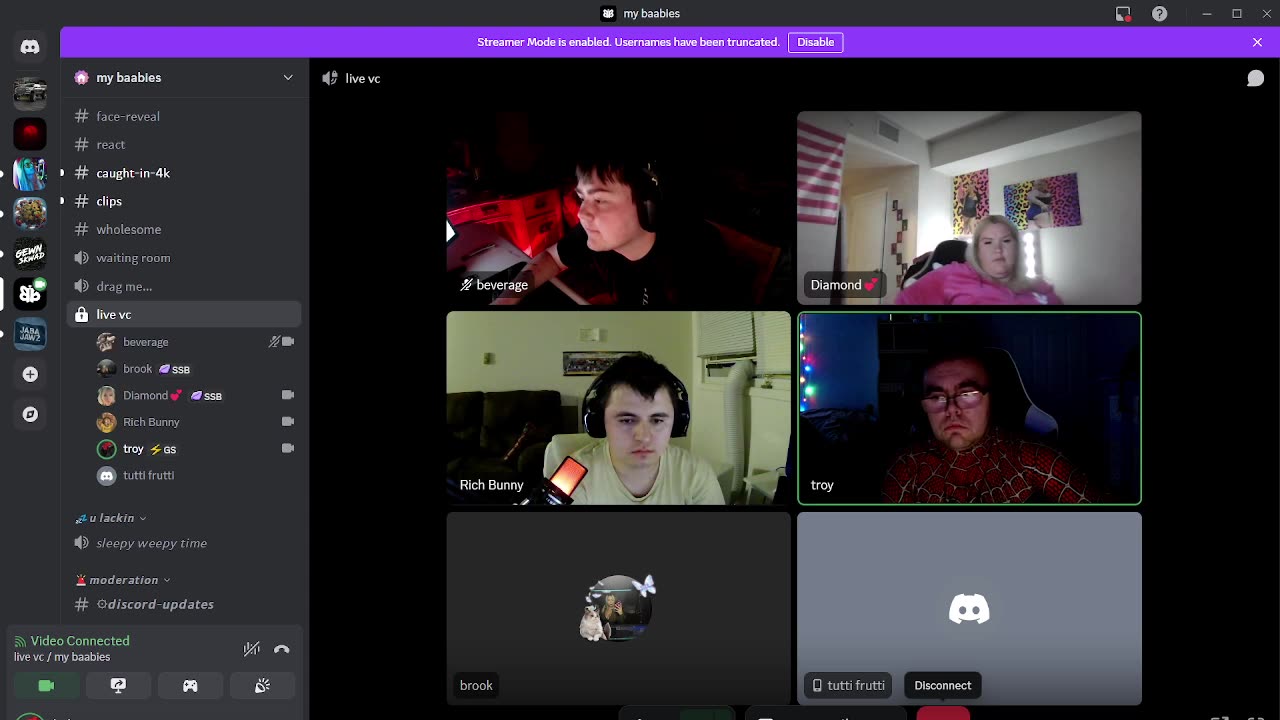Open Discover servers compass icon
The height and width of the screenshot is (720, 1280).
30,414
